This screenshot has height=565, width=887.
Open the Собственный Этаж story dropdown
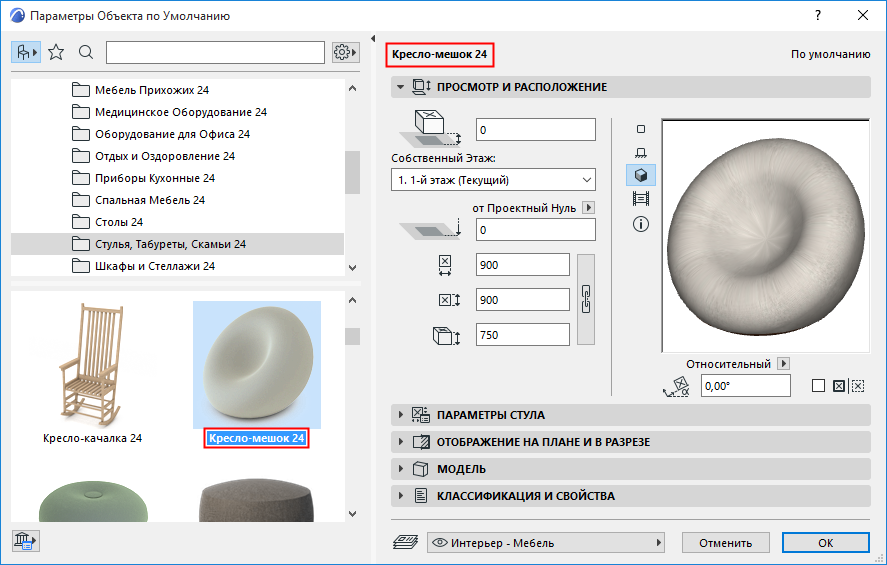click(x=493, y=180)
